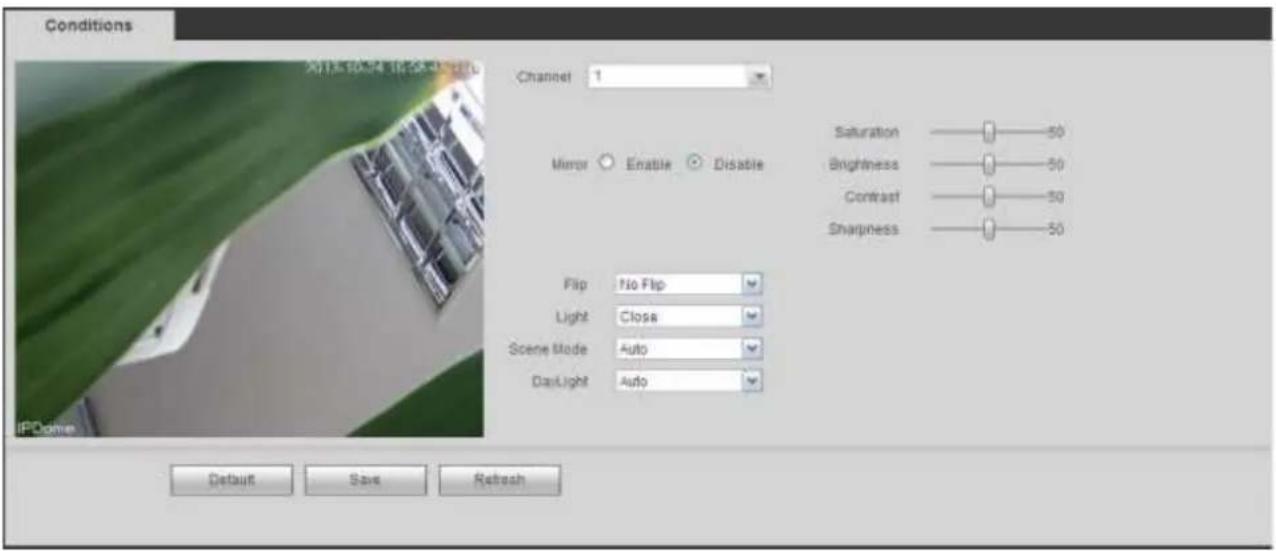Click the Channel label
1276x551 pixels.
544,76
